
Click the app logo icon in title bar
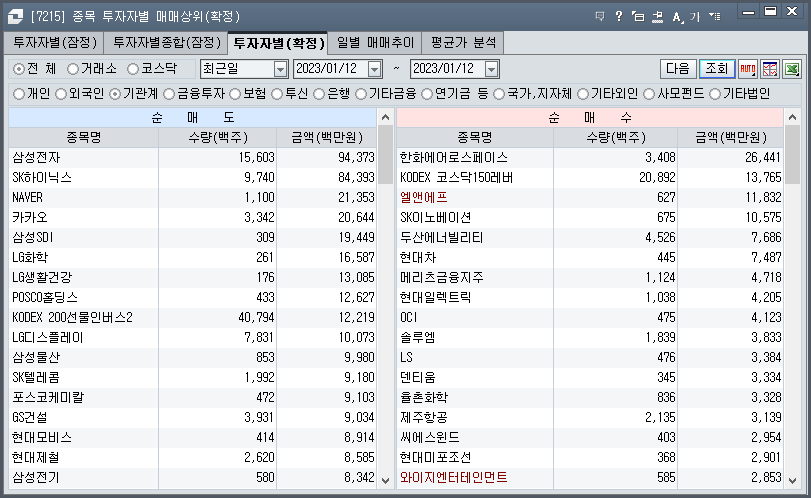point(15,17)
